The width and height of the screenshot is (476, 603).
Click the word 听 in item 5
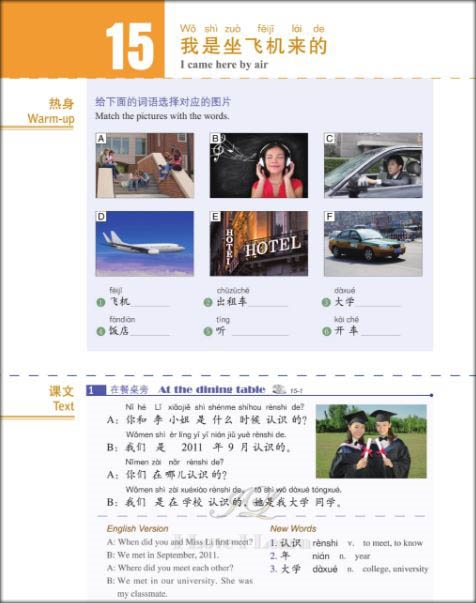coord(221,331)
